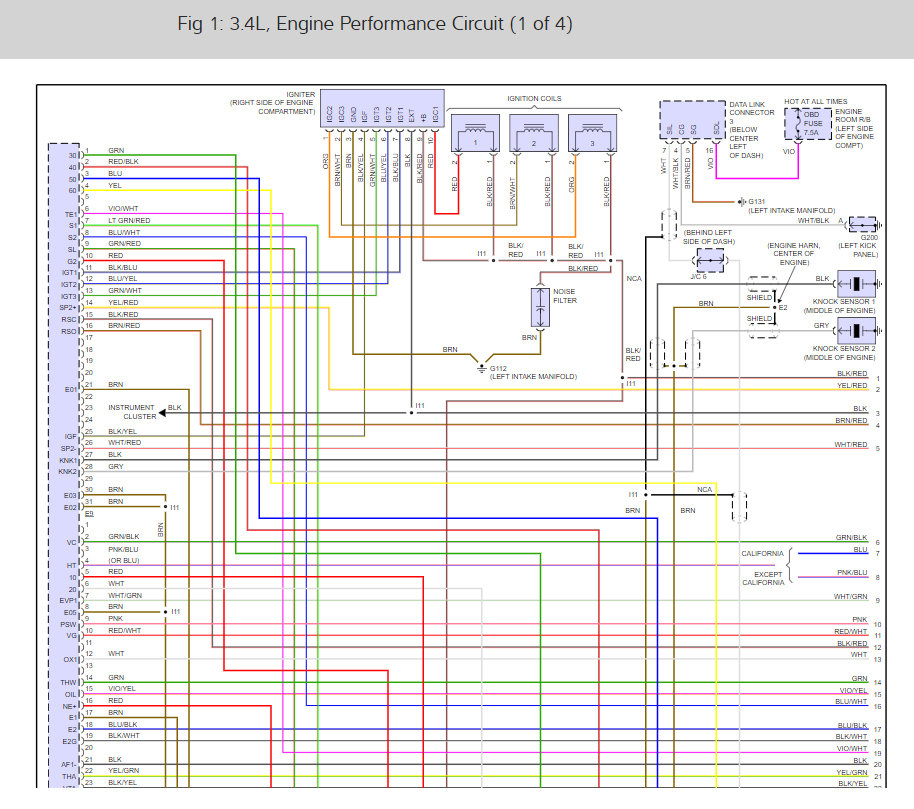Click the 'NOISE FILTER' label

pyautogui.click(x=565, y=296)
